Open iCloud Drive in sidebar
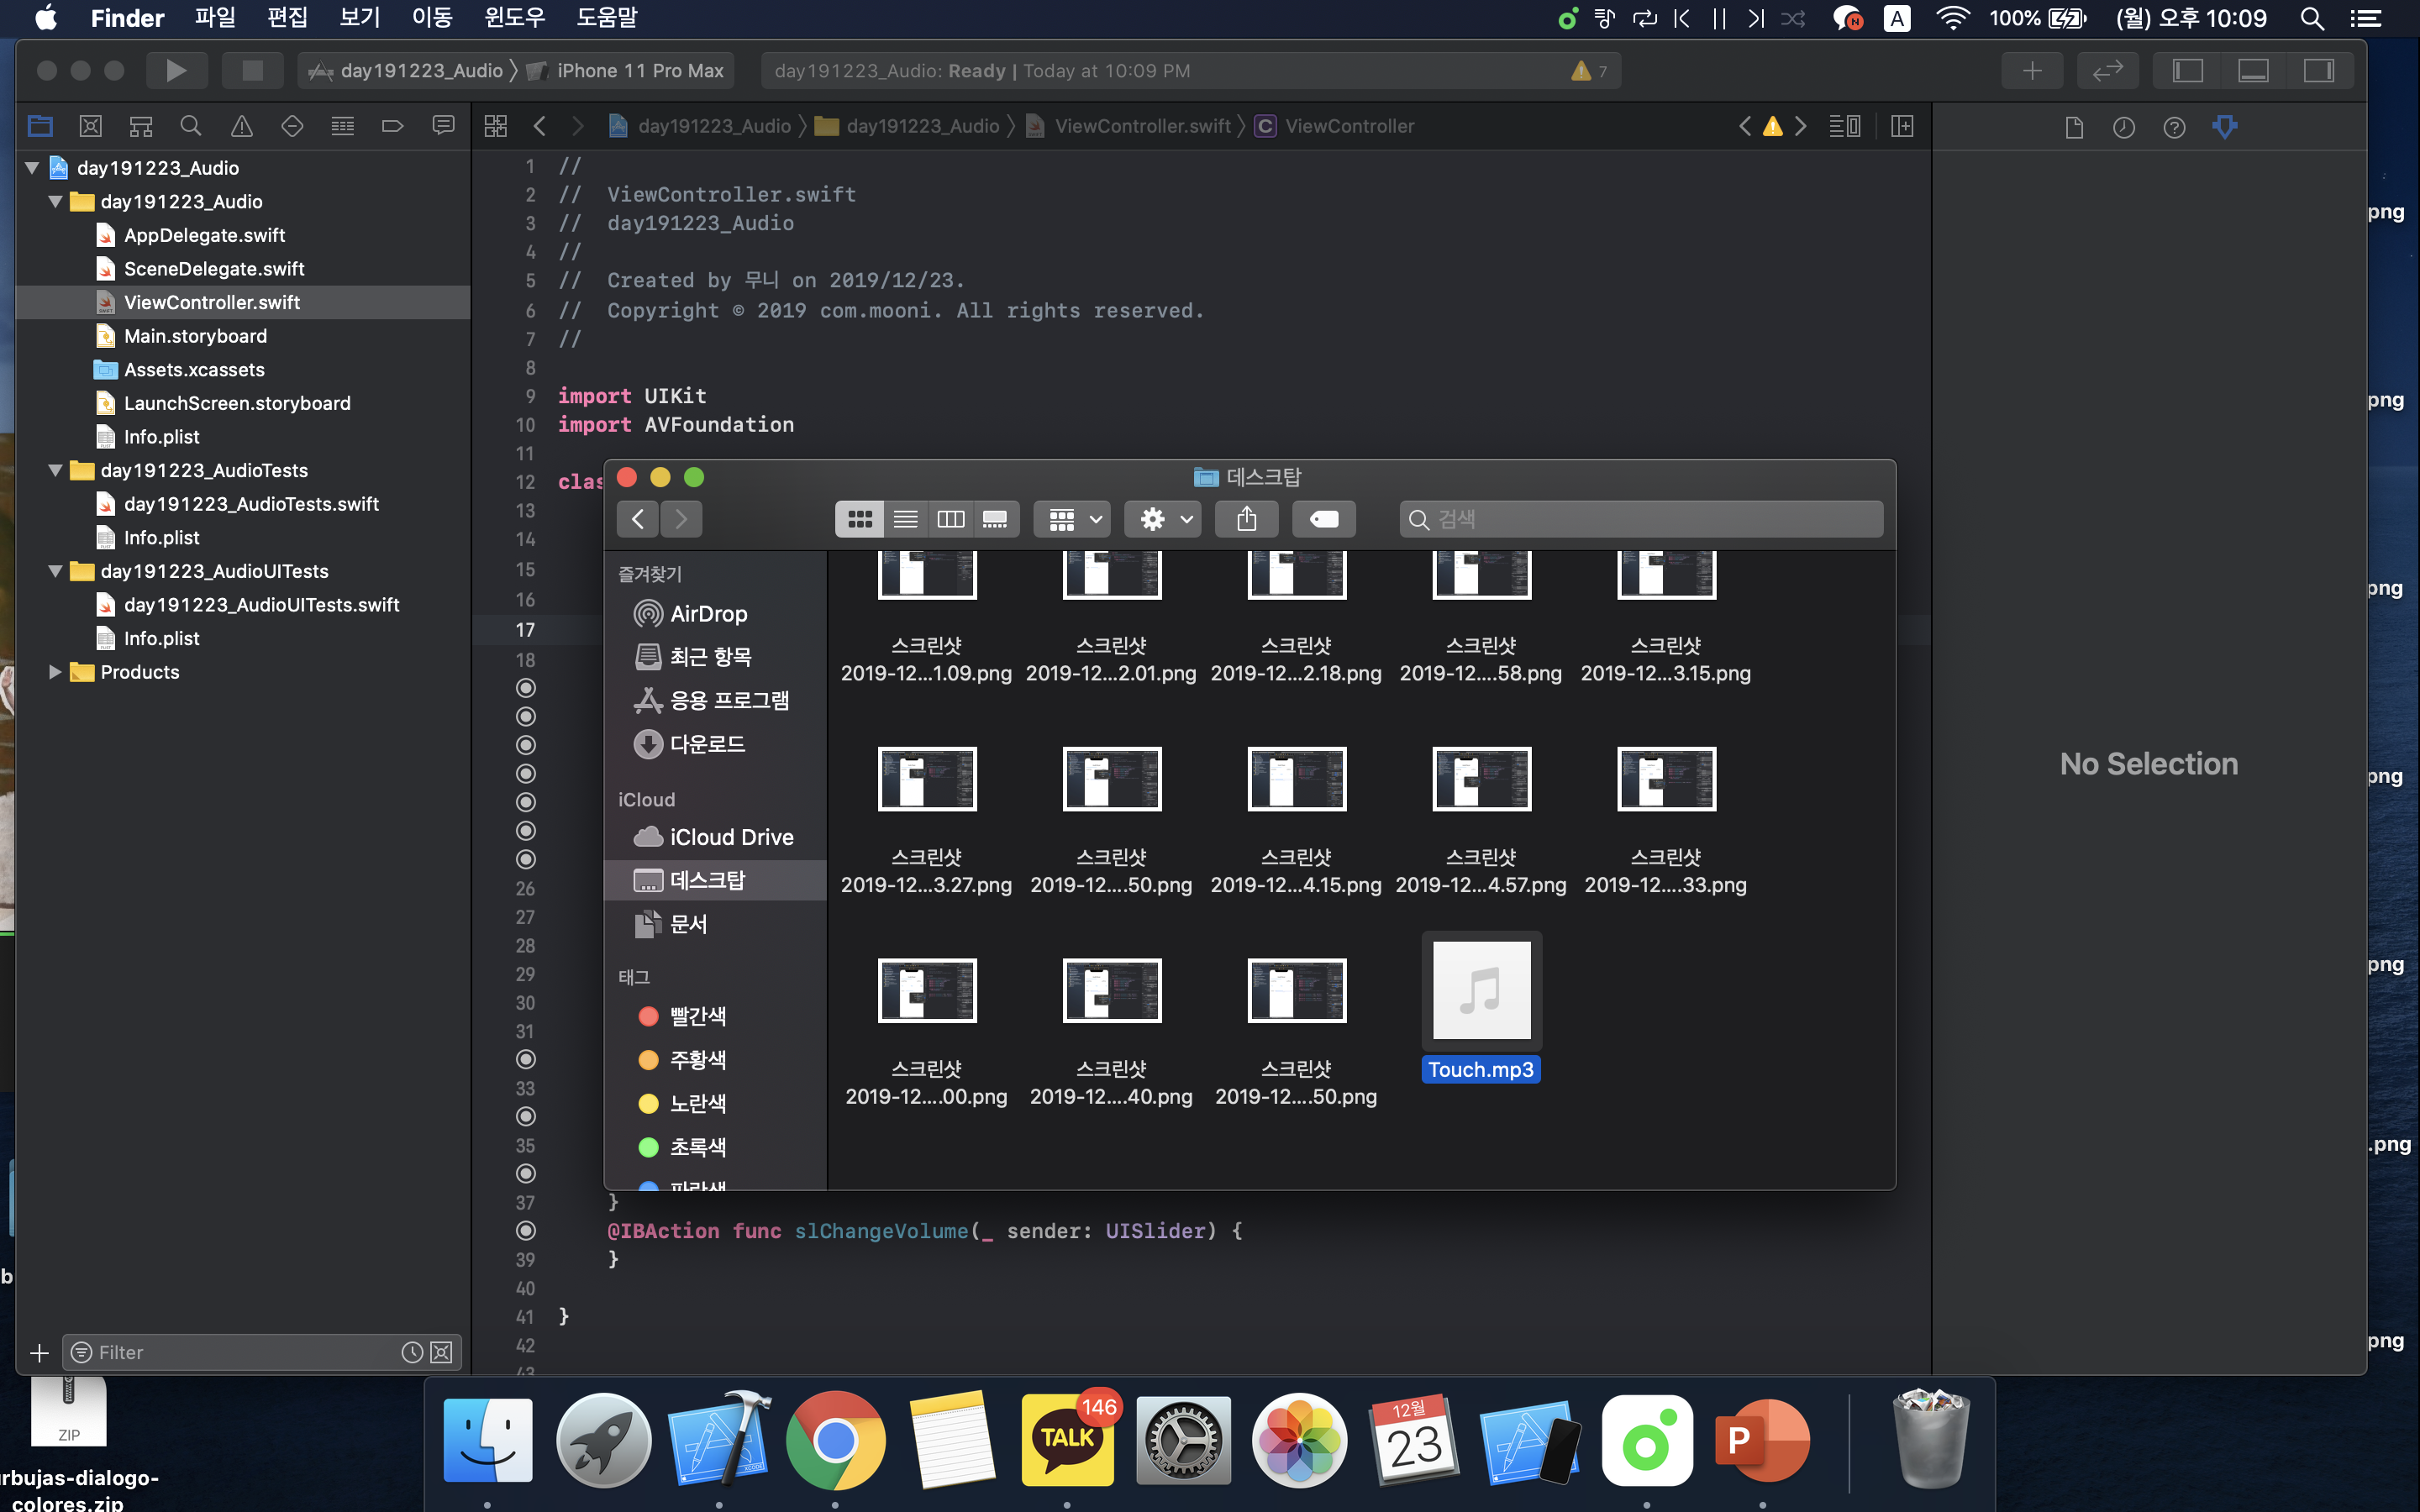Viewport: 2420px width, 1512px height. [x=730, y=837]
